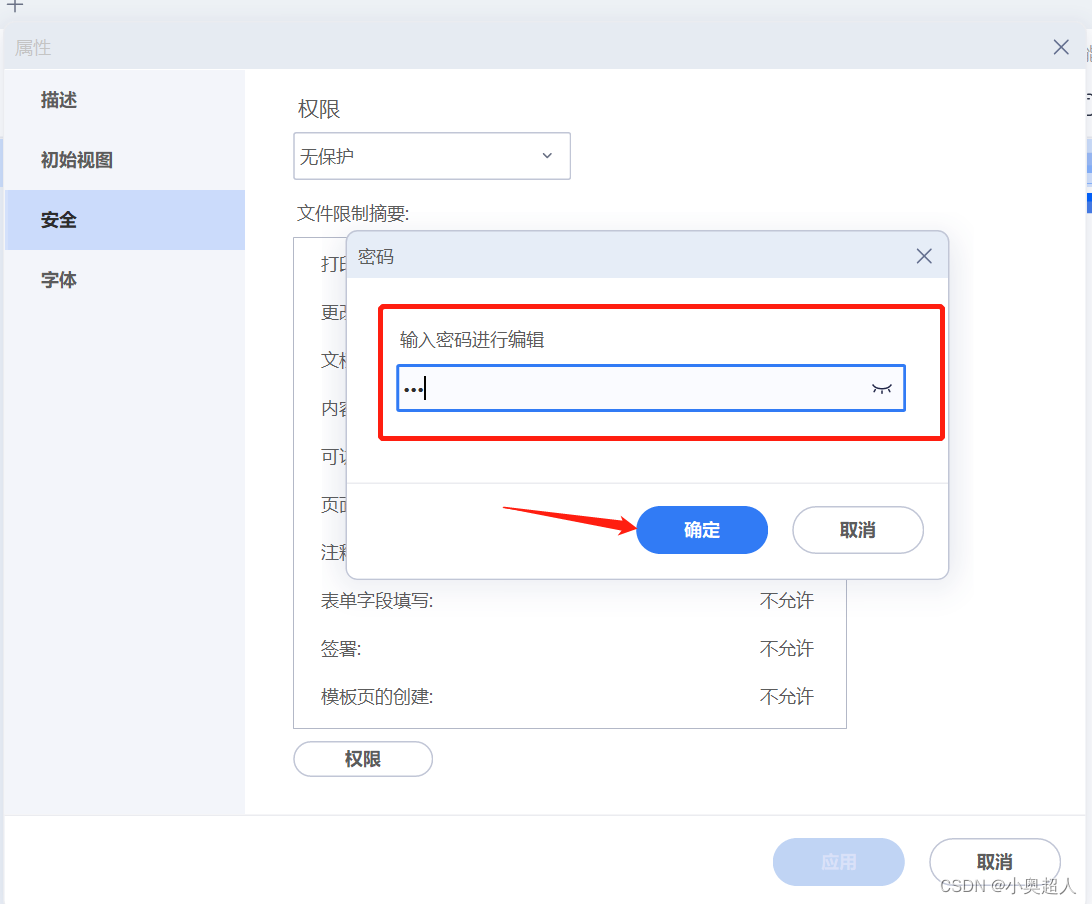Click 取消 in the password dialog
Screen dimensions: 1092x904
(x=857, y=530)
